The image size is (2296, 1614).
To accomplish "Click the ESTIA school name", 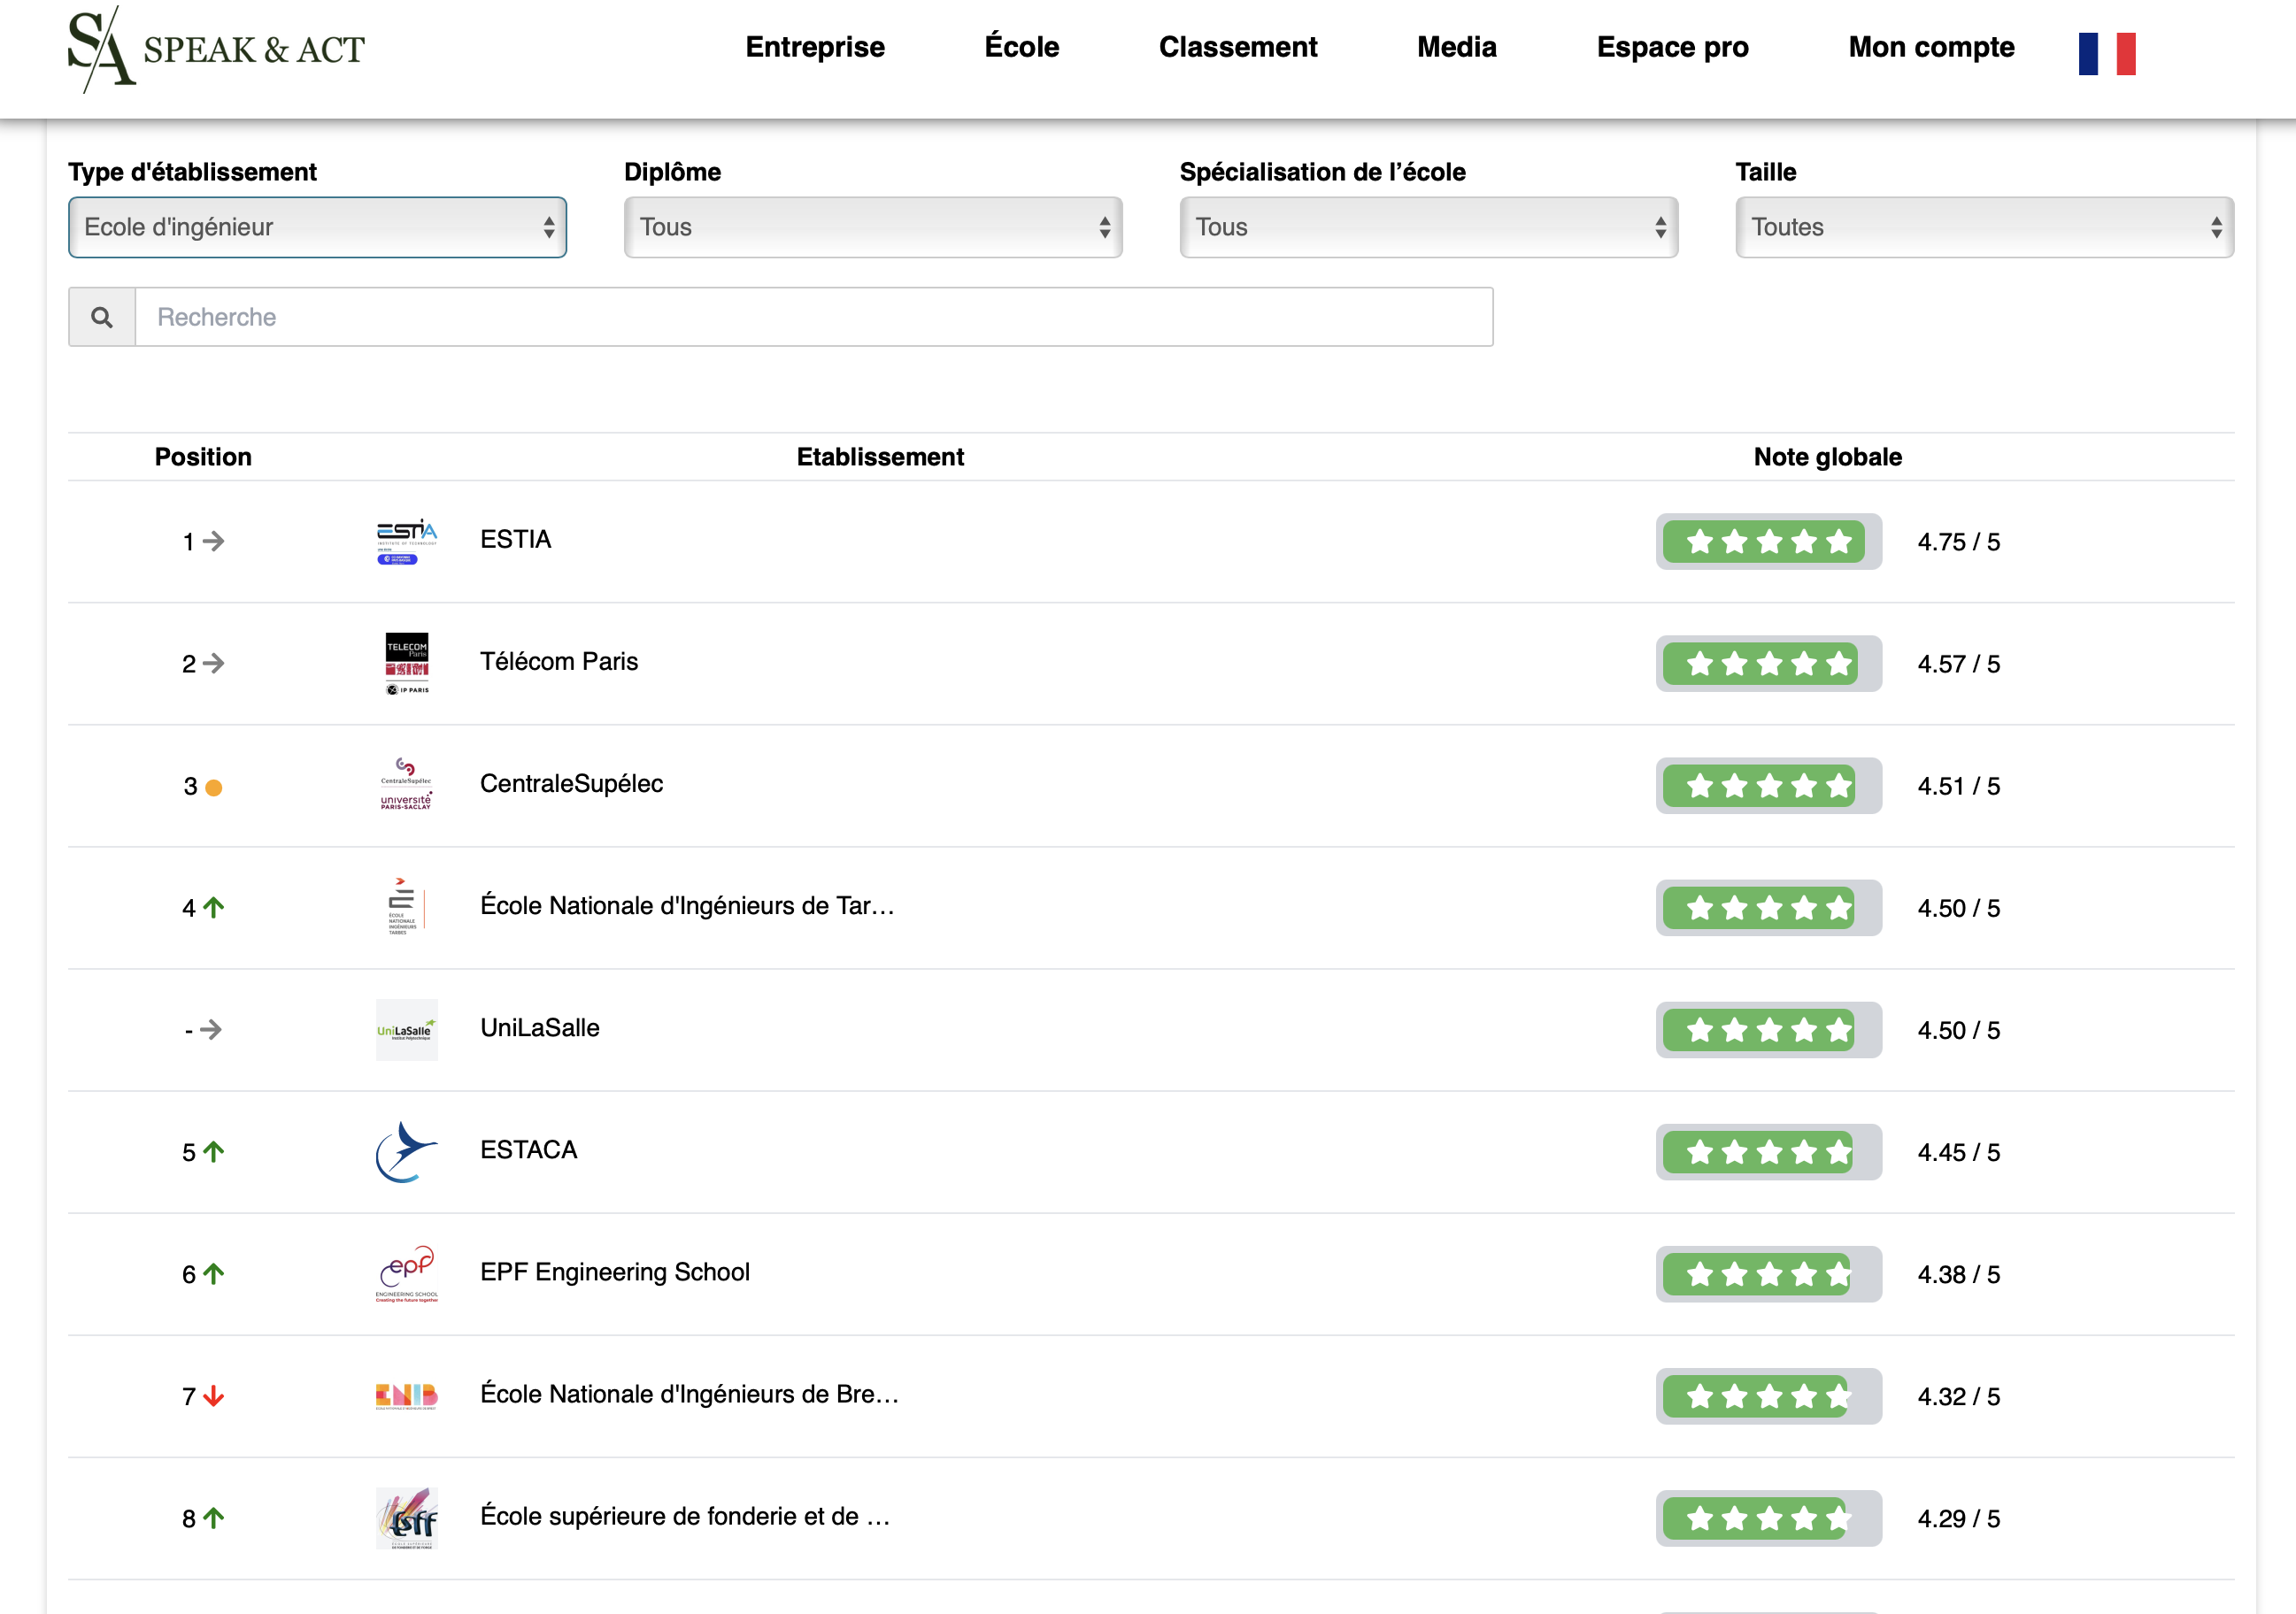I will (516, 539).
